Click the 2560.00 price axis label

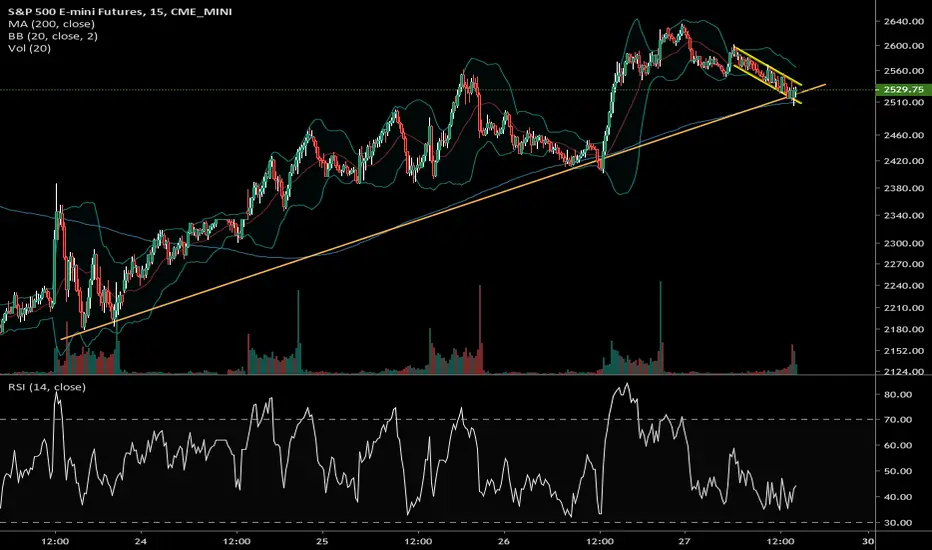[x=903, y=71]
